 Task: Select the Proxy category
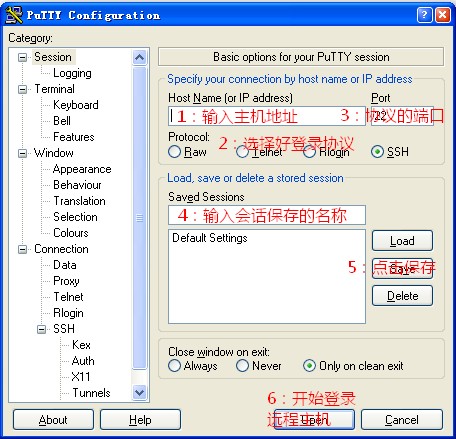point(66,281)
